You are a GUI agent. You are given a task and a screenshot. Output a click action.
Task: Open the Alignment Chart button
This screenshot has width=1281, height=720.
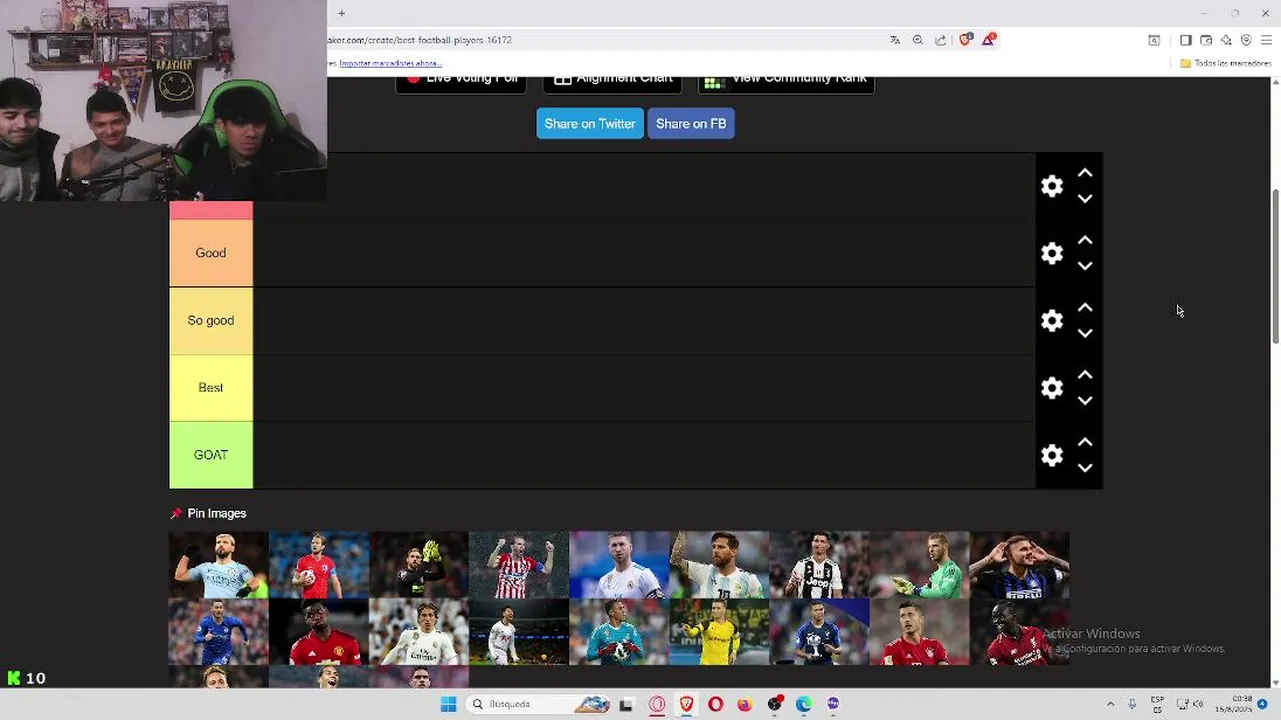[x=612, y=82]
